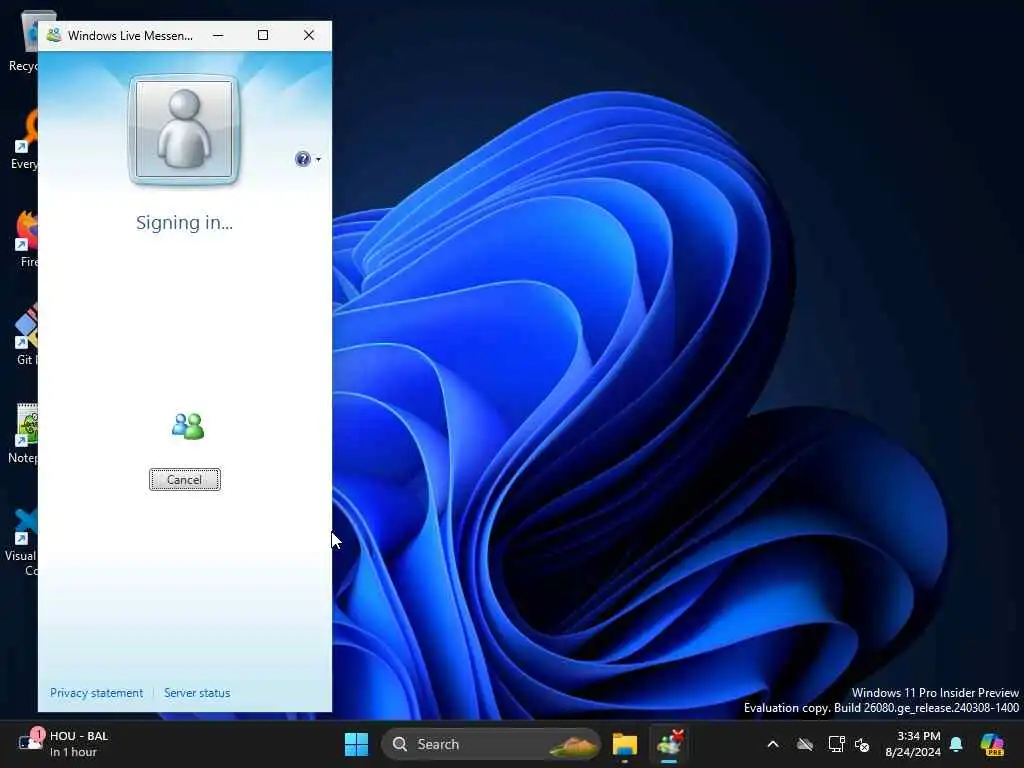
Task: Close the Windows Live Messenger window
Action: point(309,35)
